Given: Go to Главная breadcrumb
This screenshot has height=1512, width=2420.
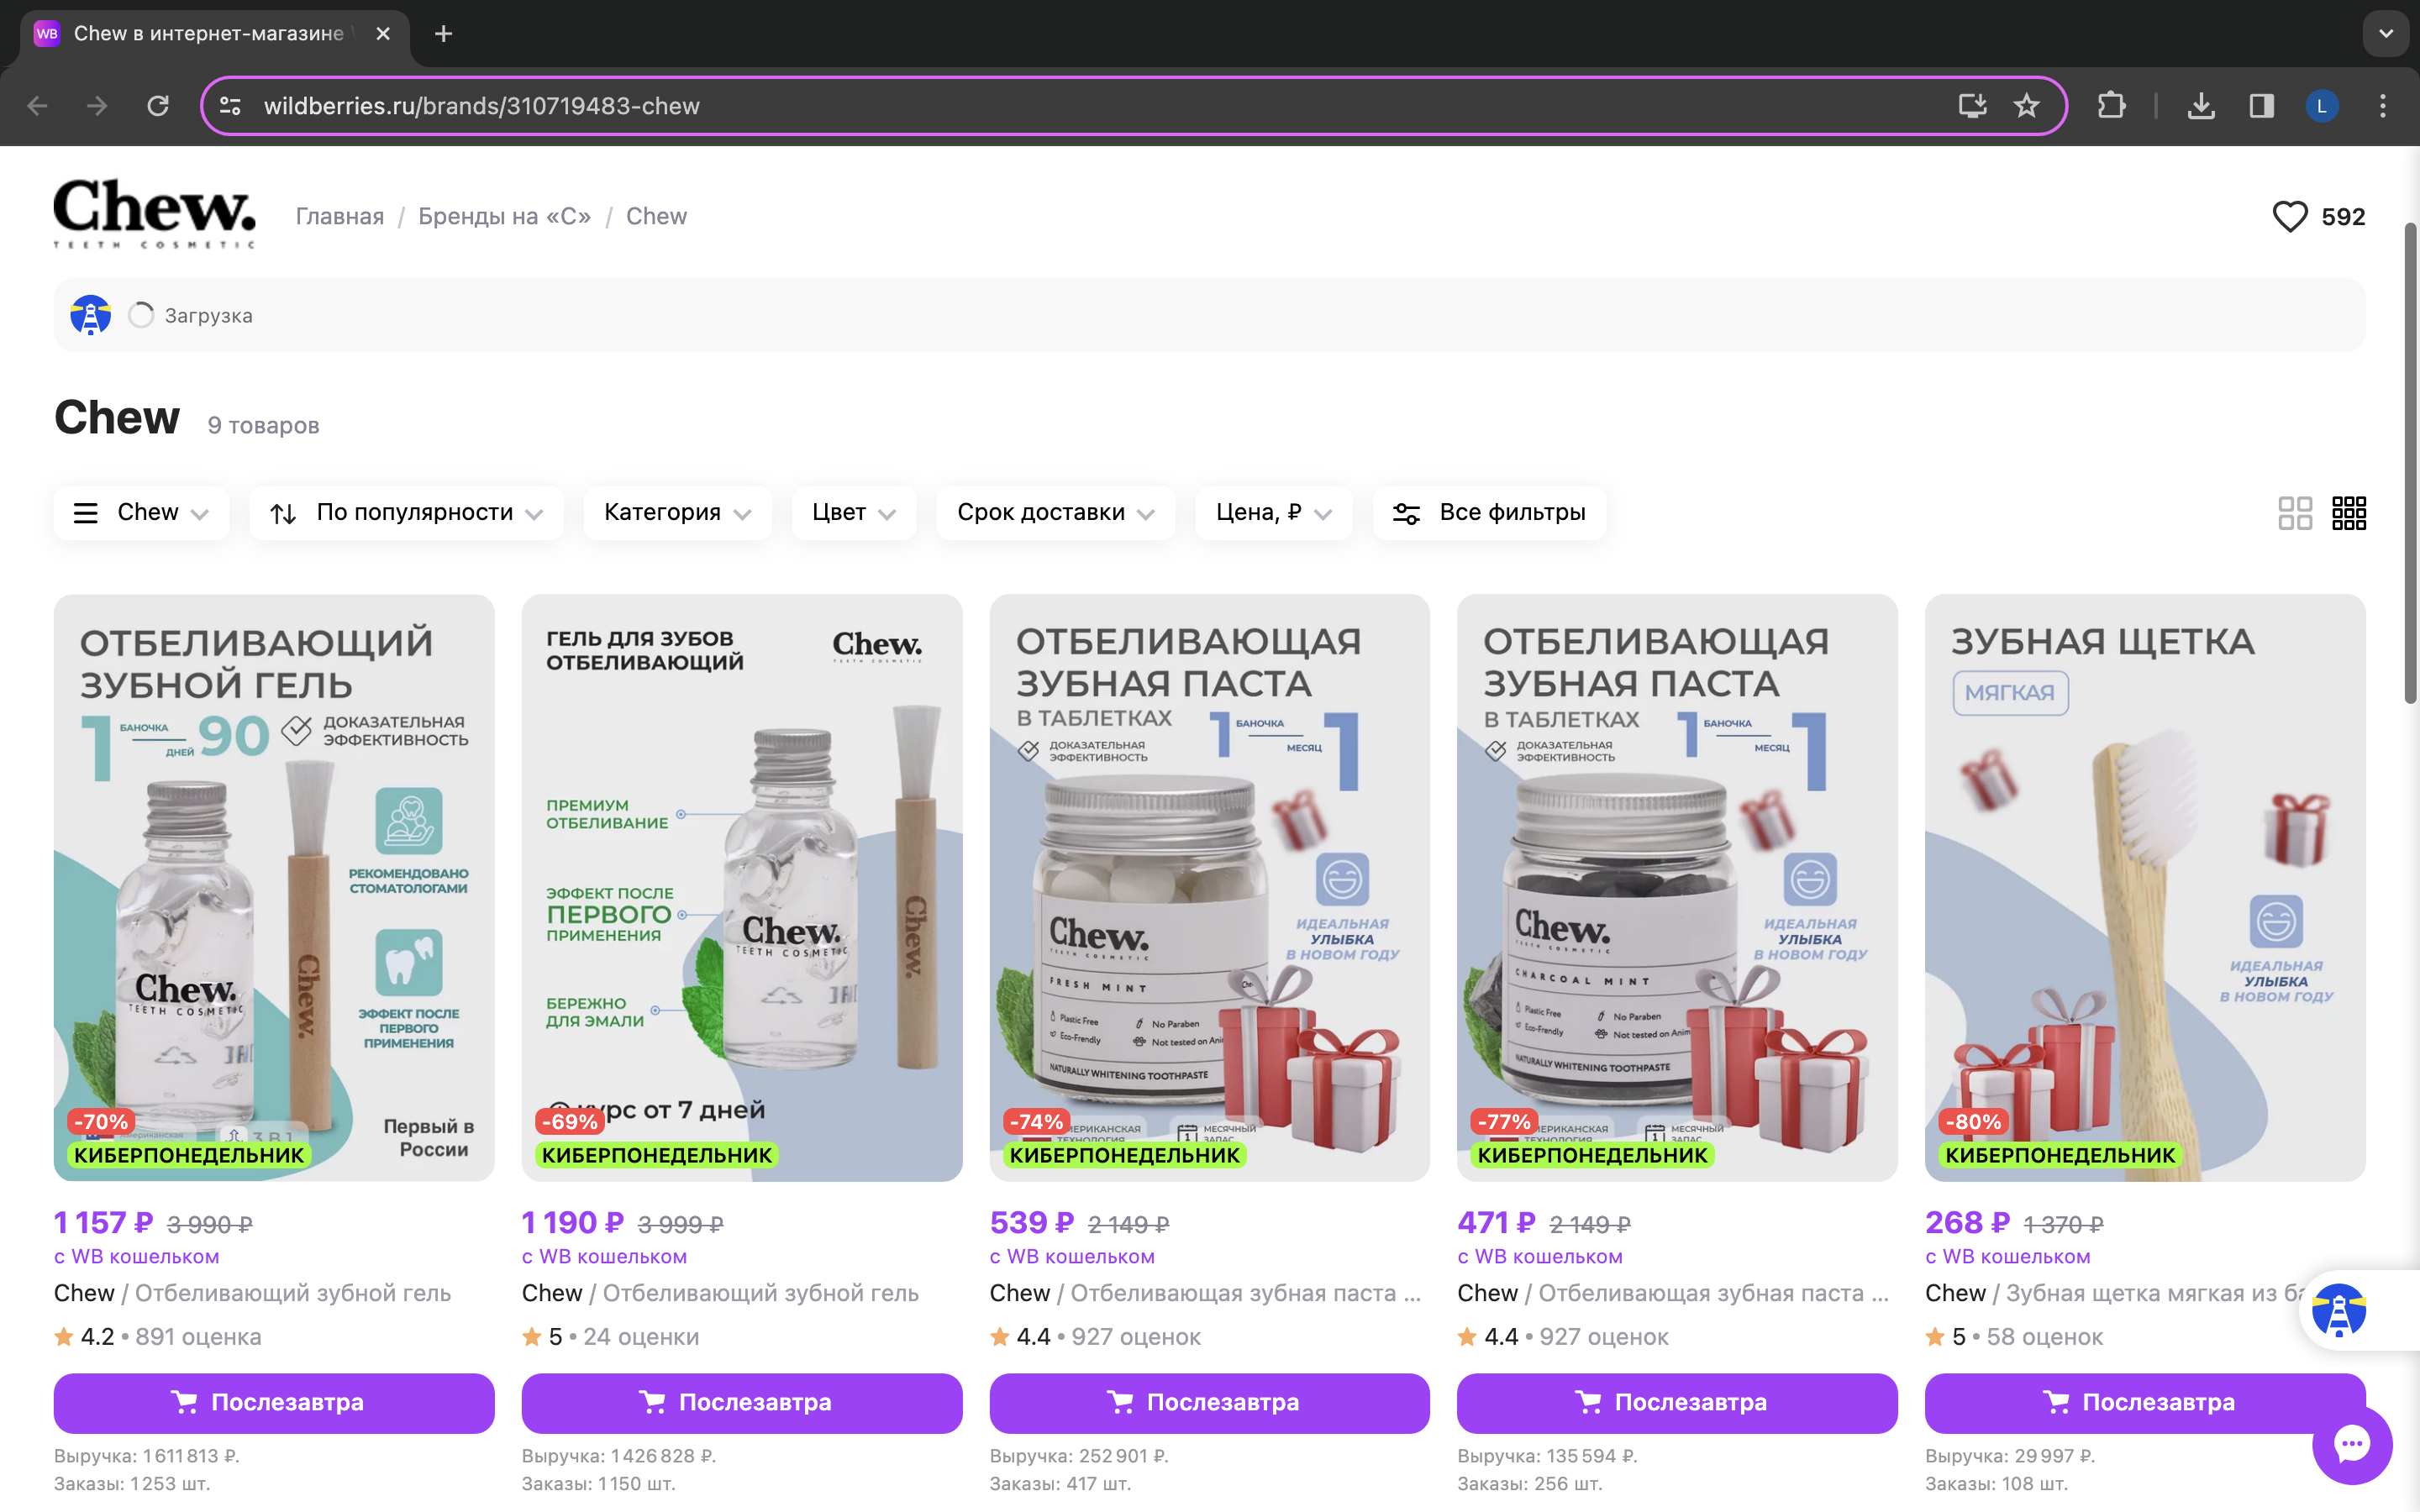Looking at the screenshot, I should pos(340,217).
